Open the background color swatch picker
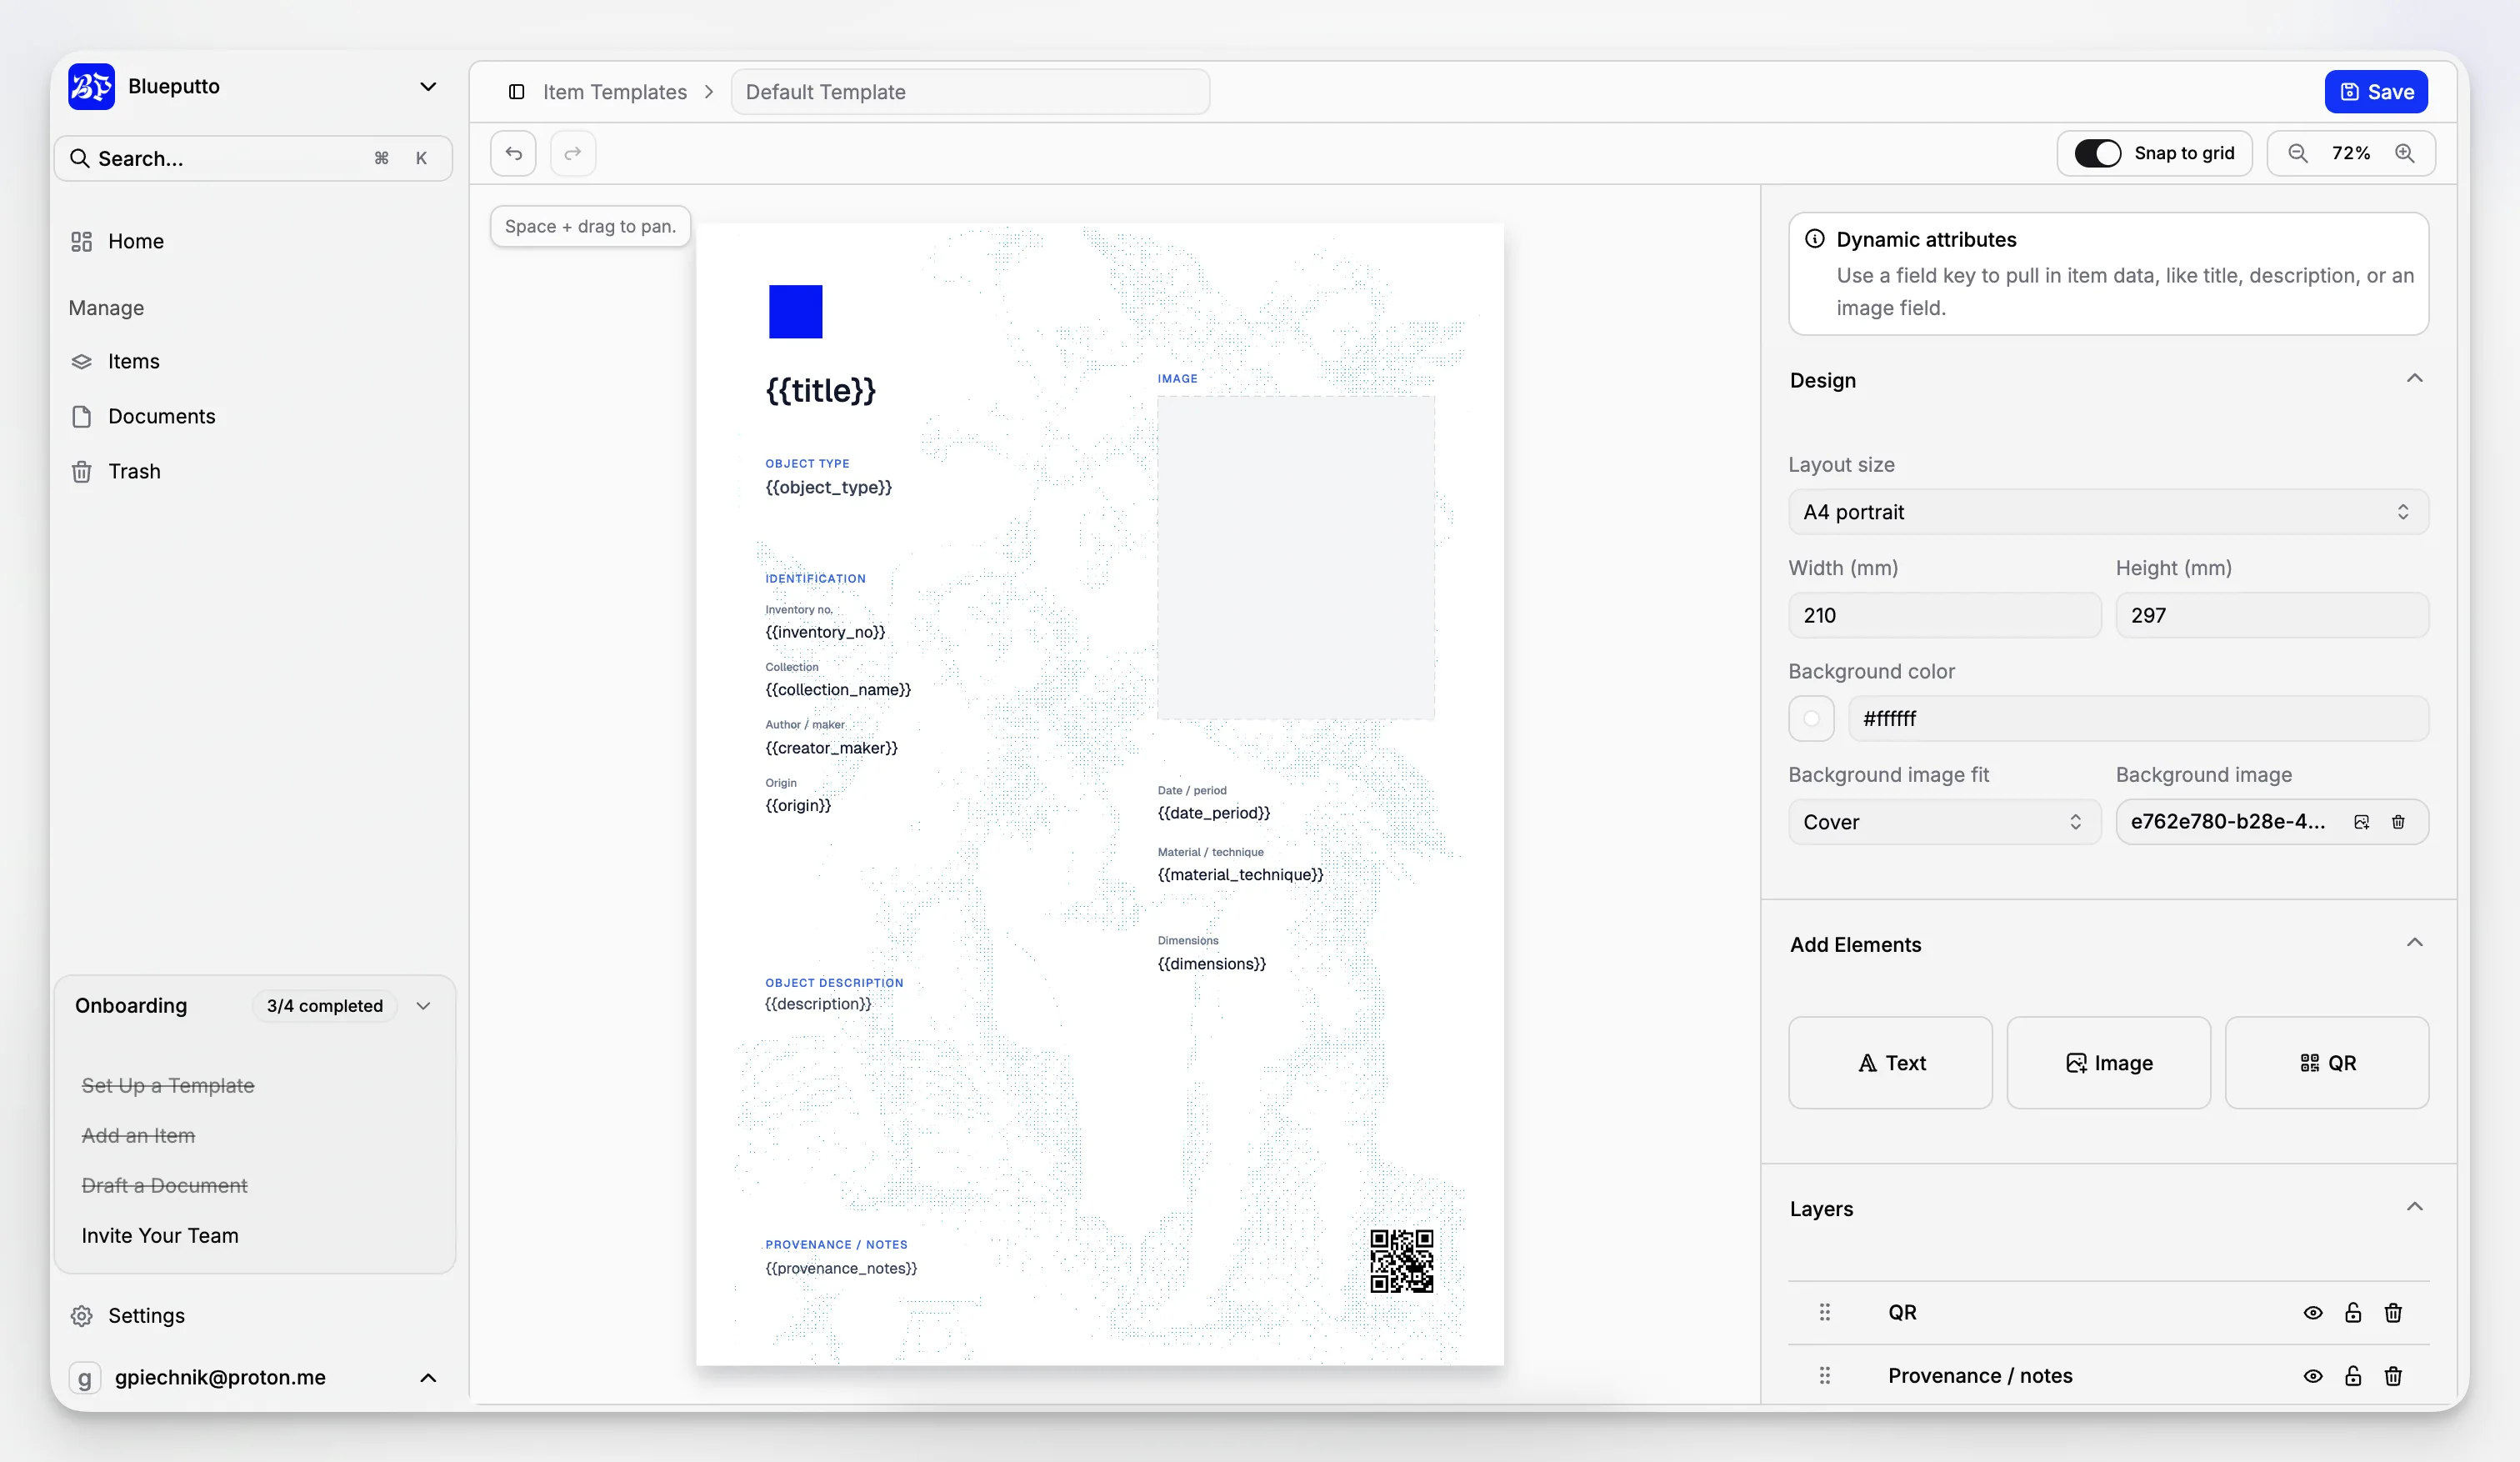2520x1462 pixels. 1811,718
